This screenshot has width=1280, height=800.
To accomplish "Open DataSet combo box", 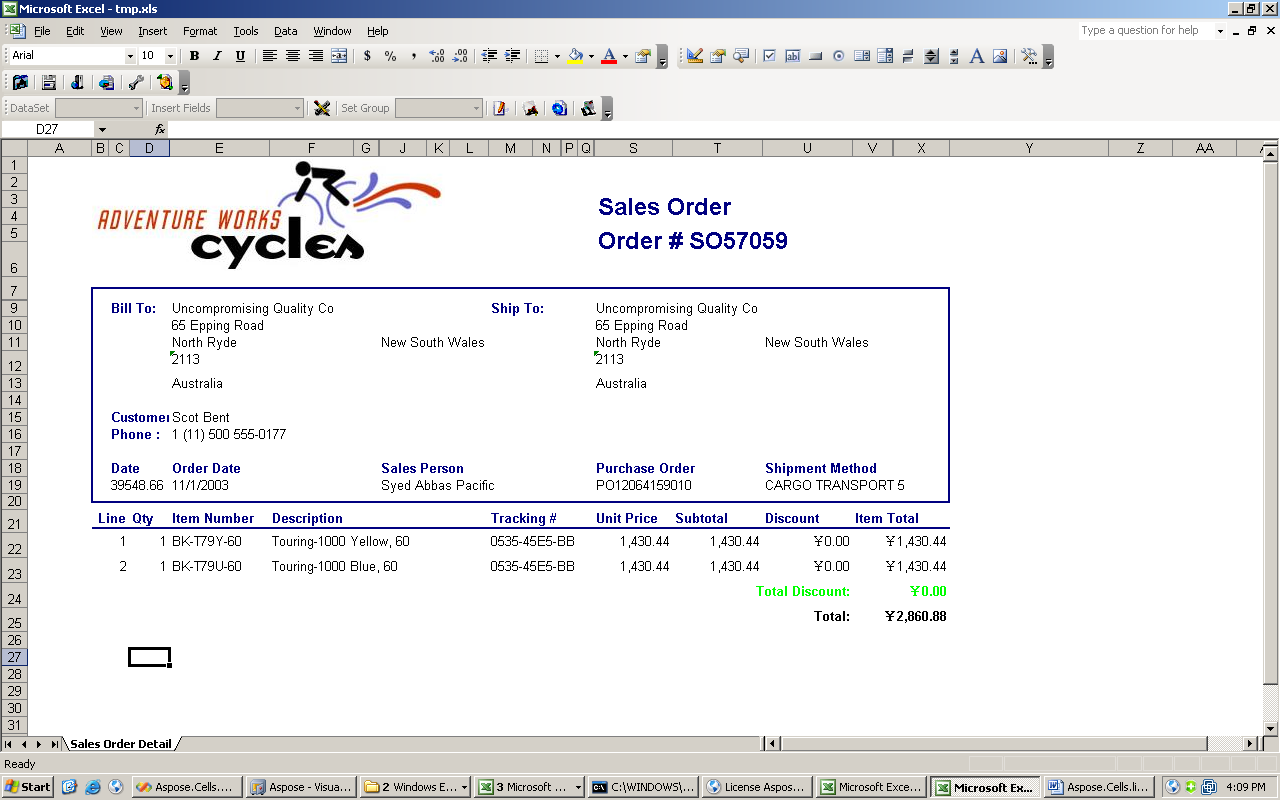I will pos(99,108).
